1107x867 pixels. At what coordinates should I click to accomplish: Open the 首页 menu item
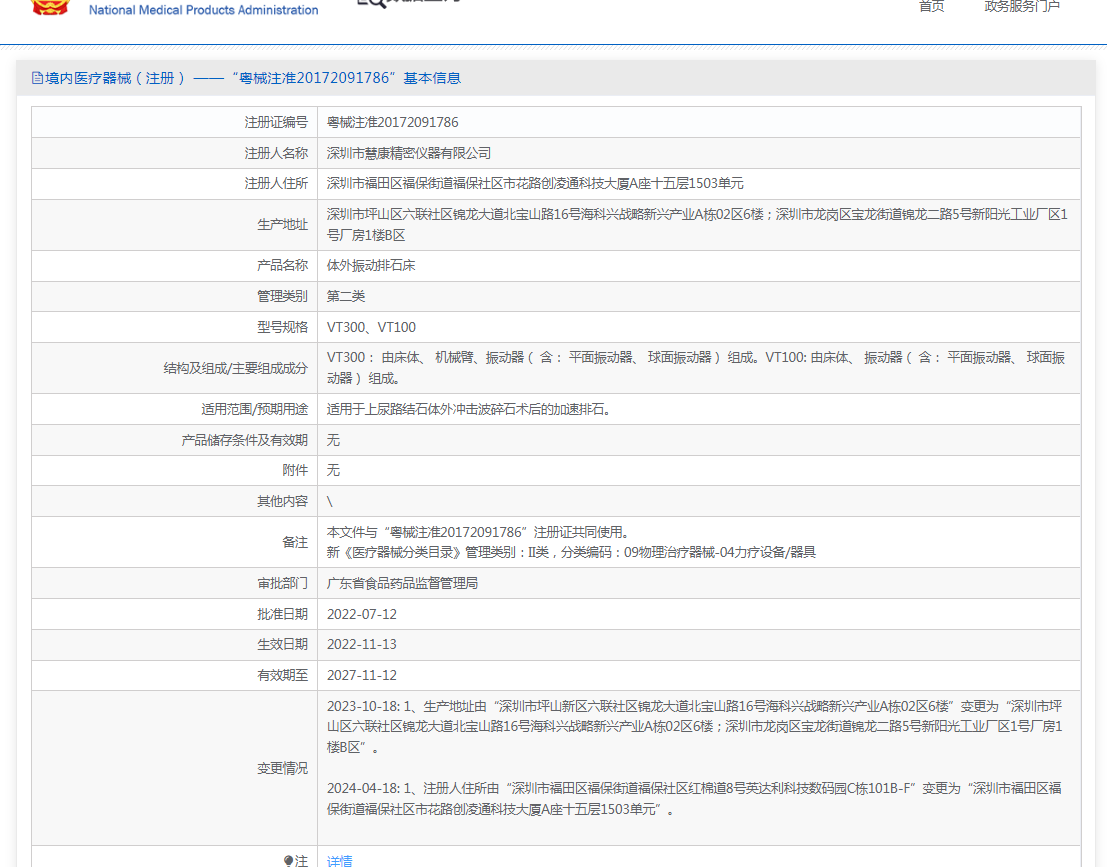[x=931, y=7]
